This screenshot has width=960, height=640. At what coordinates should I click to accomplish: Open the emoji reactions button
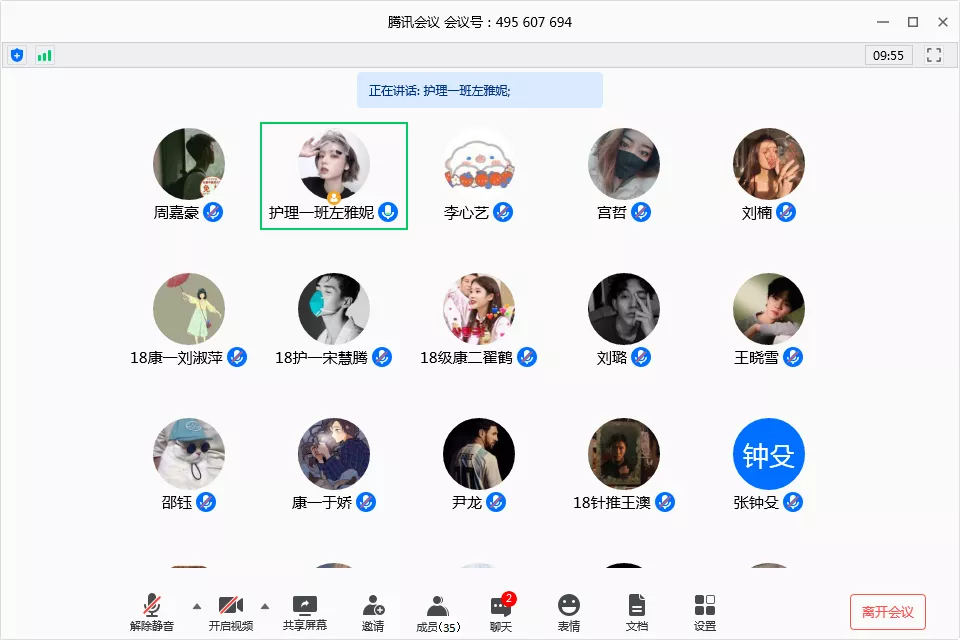pyautogui.click(x=568, y=612)
